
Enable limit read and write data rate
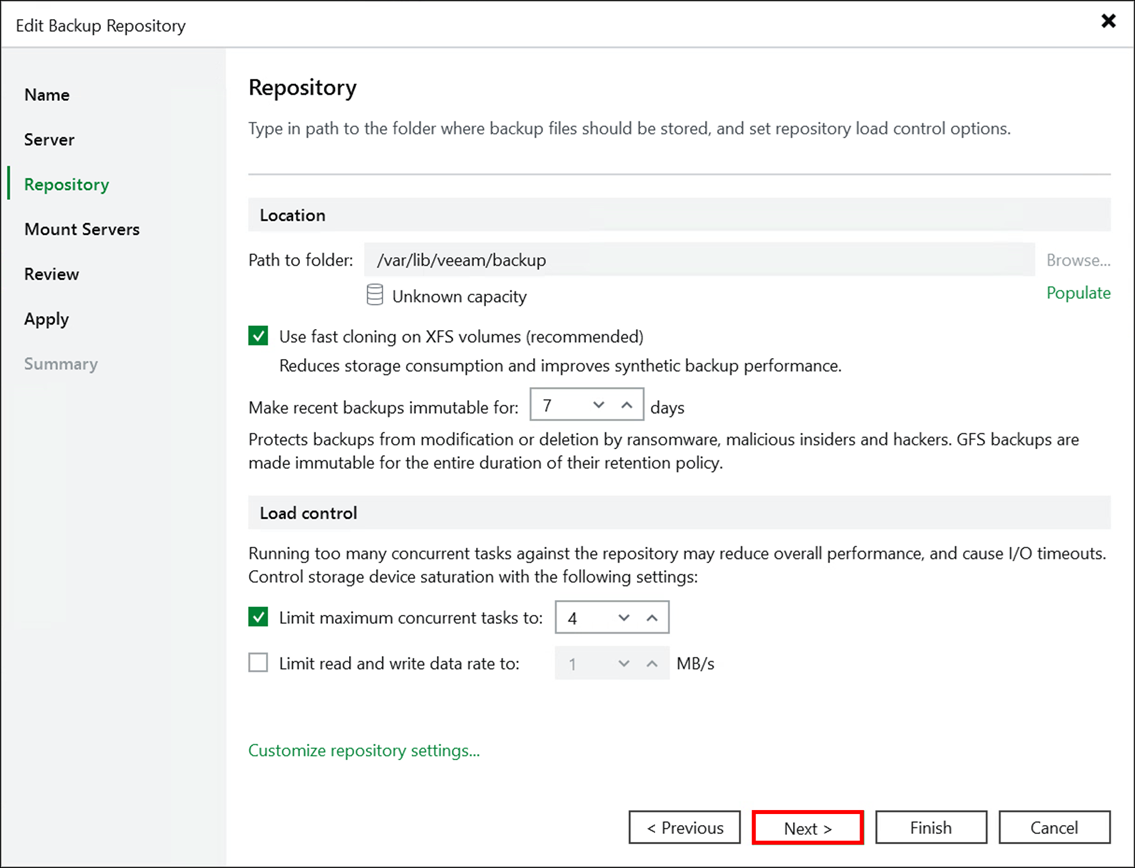click(257, 662)
